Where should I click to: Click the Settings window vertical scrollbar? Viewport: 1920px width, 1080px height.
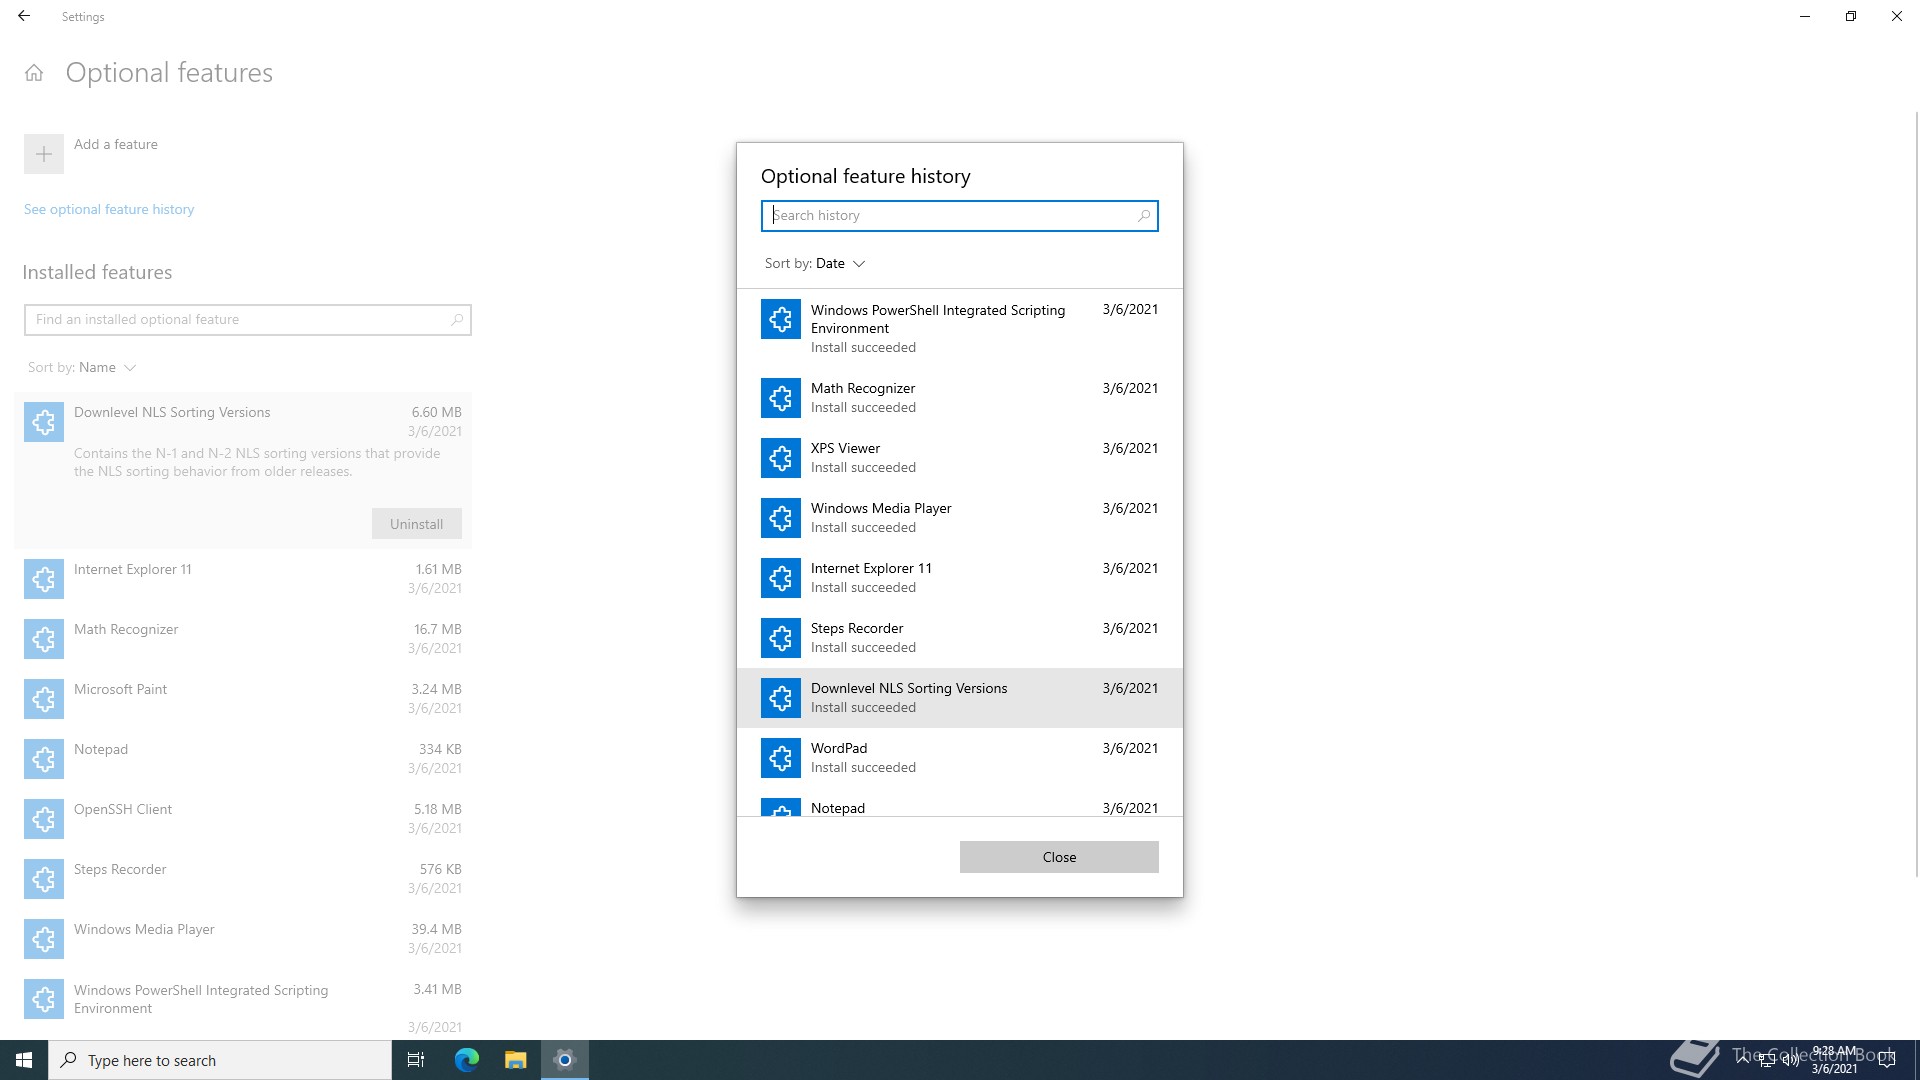click(x=1916, y=494)
